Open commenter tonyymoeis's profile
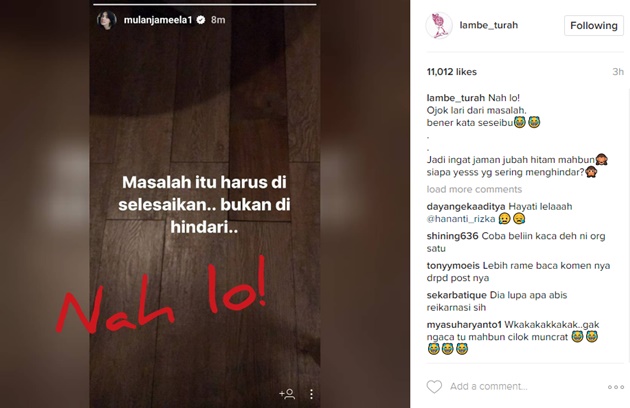 (x=453, y=265)
